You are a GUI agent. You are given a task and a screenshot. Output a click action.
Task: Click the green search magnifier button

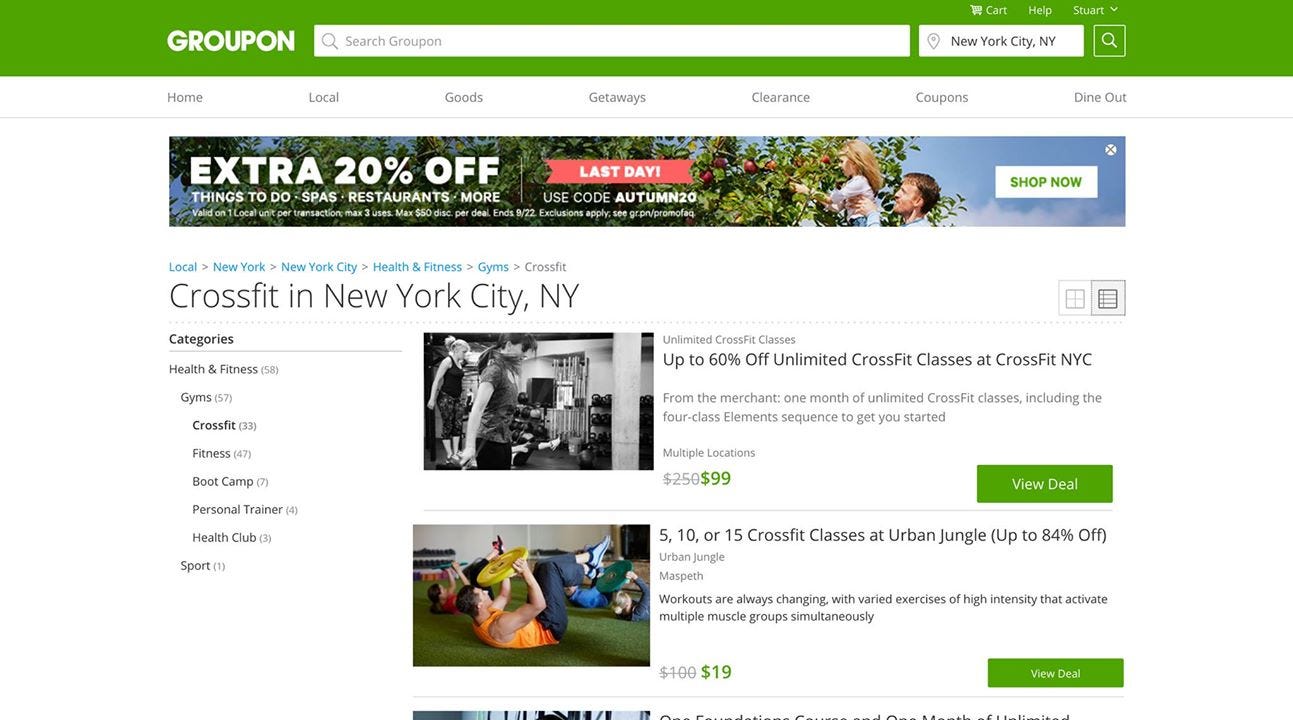(1109, 41)
